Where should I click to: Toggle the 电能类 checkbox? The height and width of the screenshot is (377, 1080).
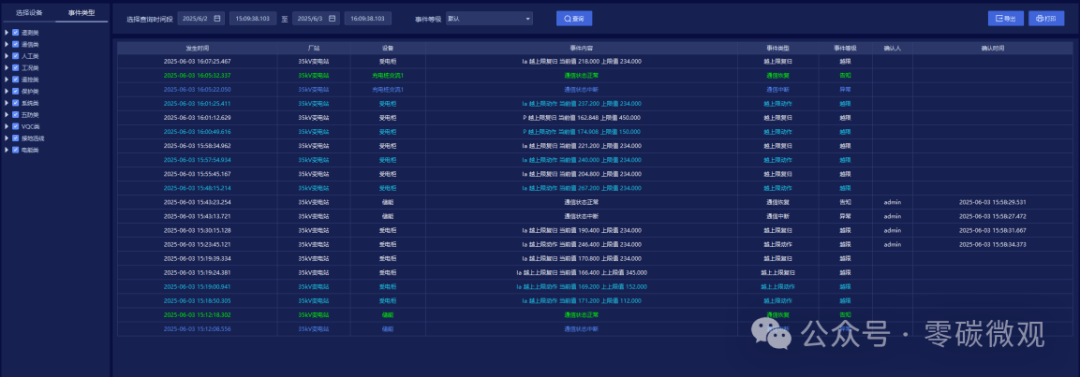[x=15, y=150]
